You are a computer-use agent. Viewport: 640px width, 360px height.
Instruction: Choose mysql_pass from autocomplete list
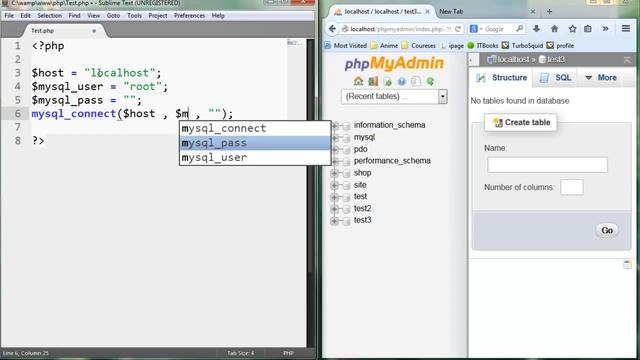(255, 143)
